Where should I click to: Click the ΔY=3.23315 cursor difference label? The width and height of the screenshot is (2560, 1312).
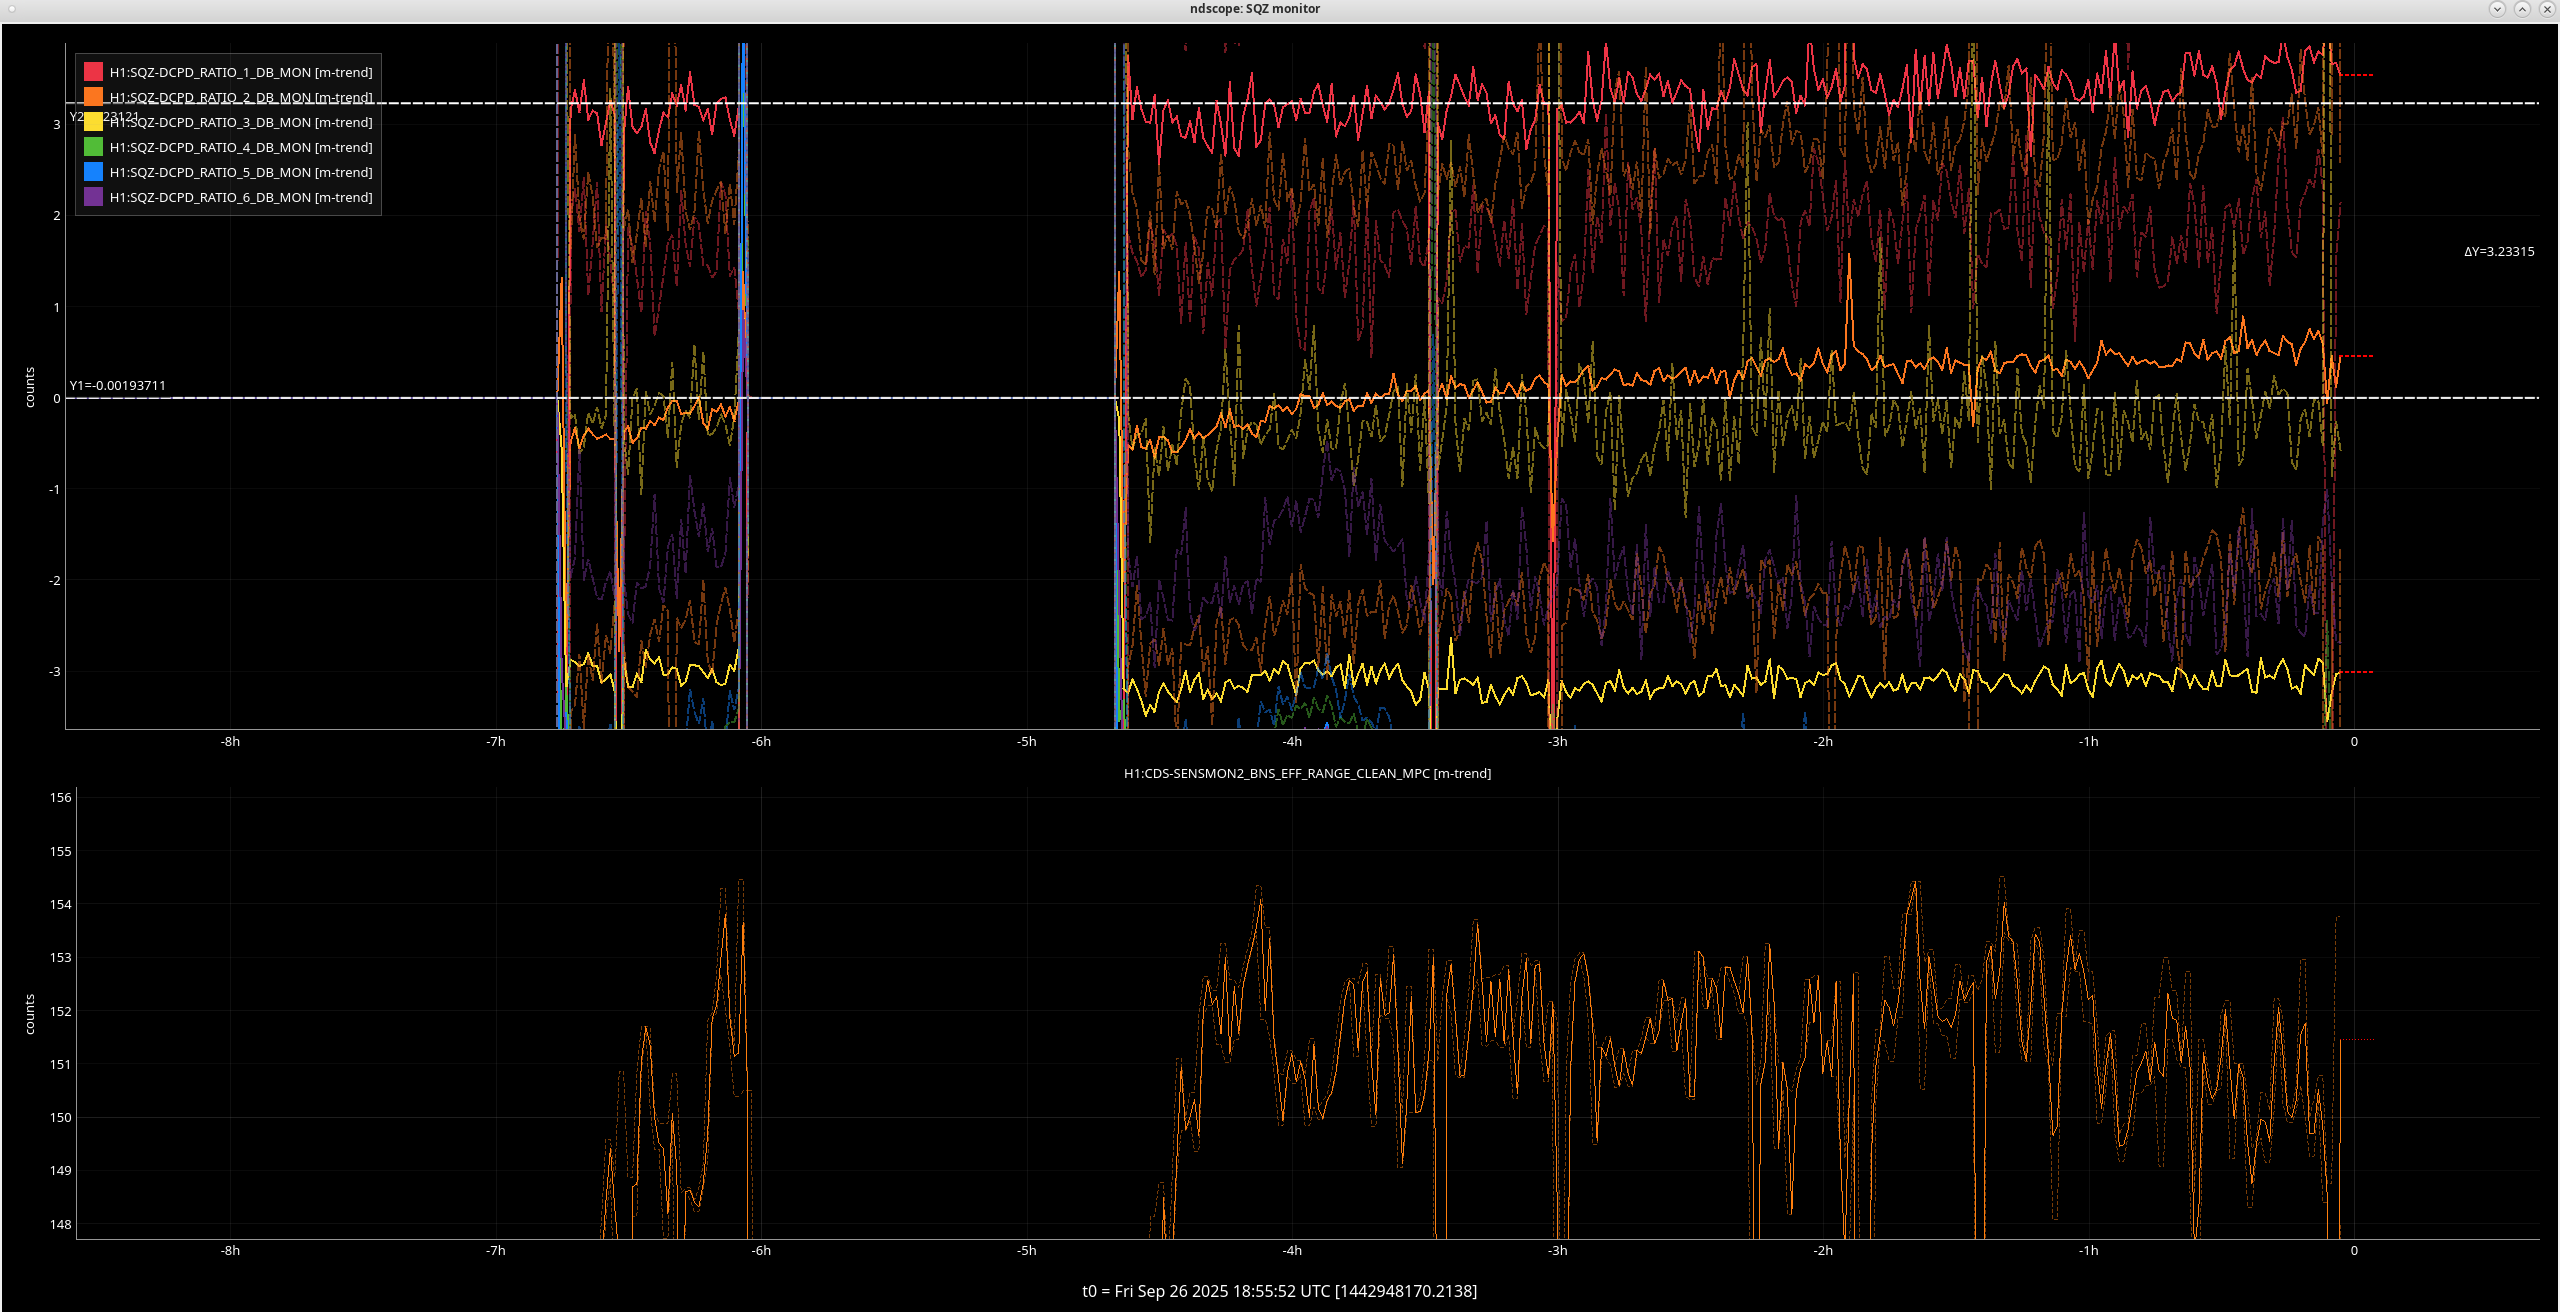pos(2498,252)
